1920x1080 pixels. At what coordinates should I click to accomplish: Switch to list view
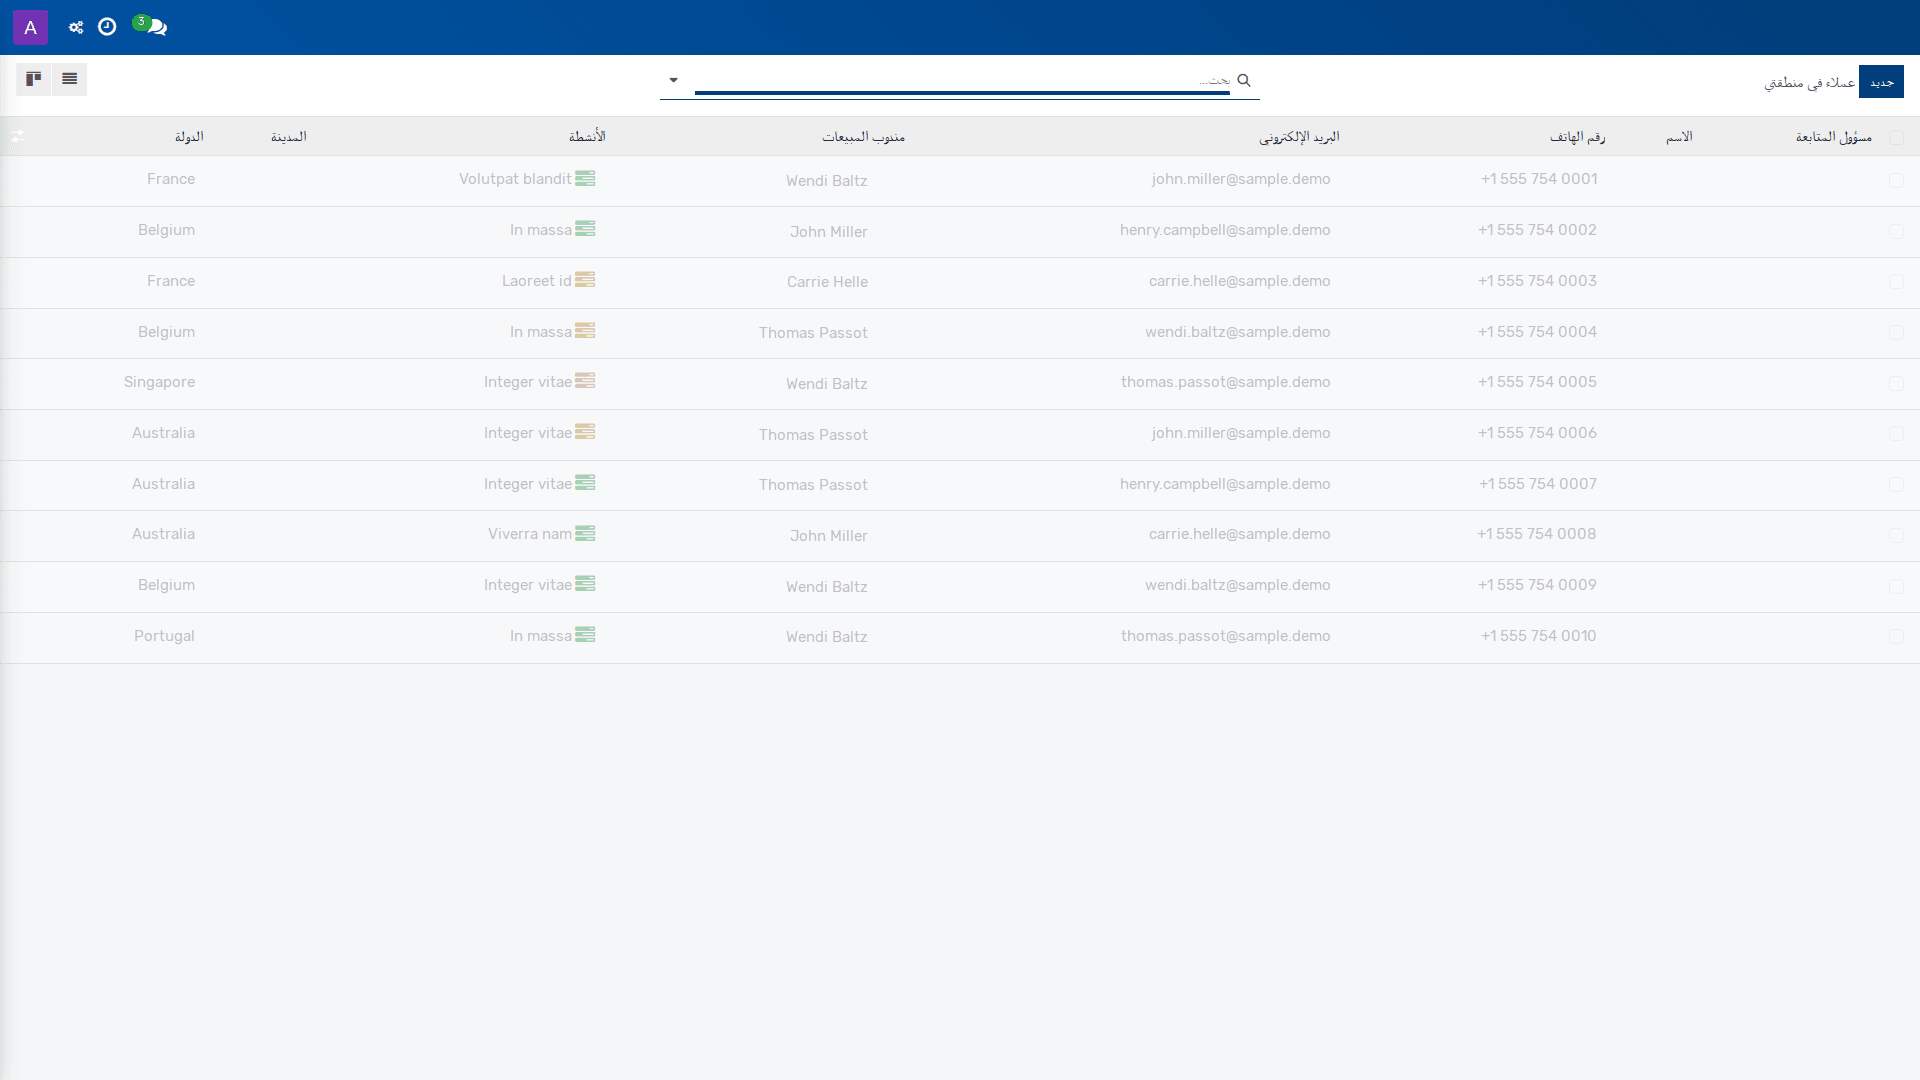coord(69,79)
